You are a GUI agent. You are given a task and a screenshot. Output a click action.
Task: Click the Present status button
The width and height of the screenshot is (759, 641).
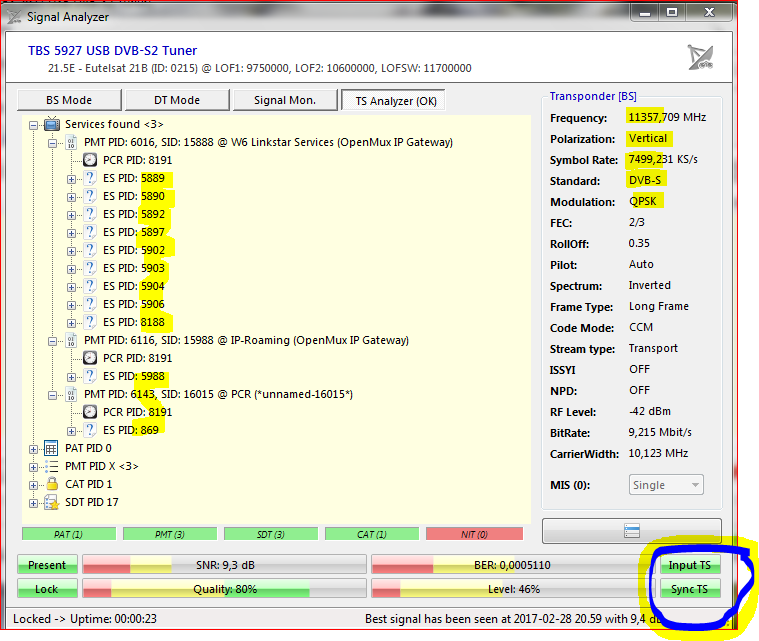(x=47, y=566)
